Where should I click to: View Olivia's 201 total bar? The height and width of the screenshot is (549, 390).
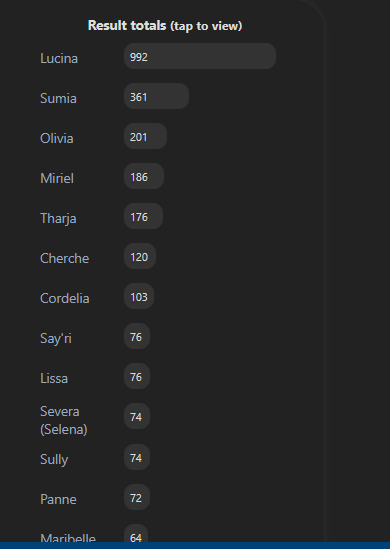coord(145,136)
